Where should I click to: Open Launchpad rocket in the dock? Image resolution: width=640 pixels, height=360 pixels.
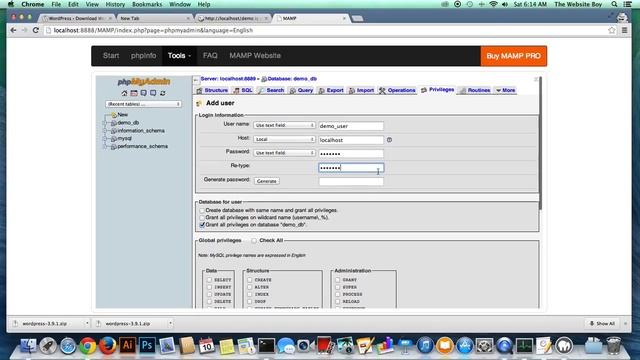point(48,346)
